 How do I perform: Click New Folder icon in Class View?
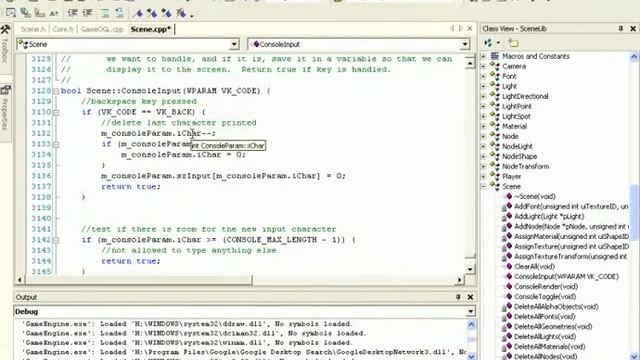coord(513,42)
